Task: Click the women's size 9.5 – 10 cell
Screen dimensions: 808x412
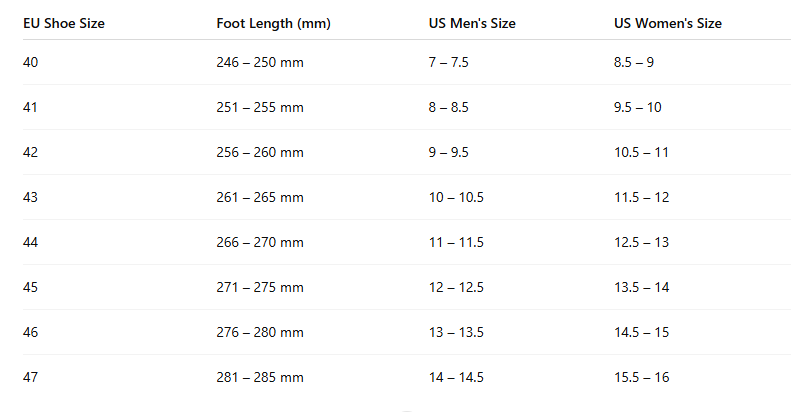Action: (x=638, y=107)
